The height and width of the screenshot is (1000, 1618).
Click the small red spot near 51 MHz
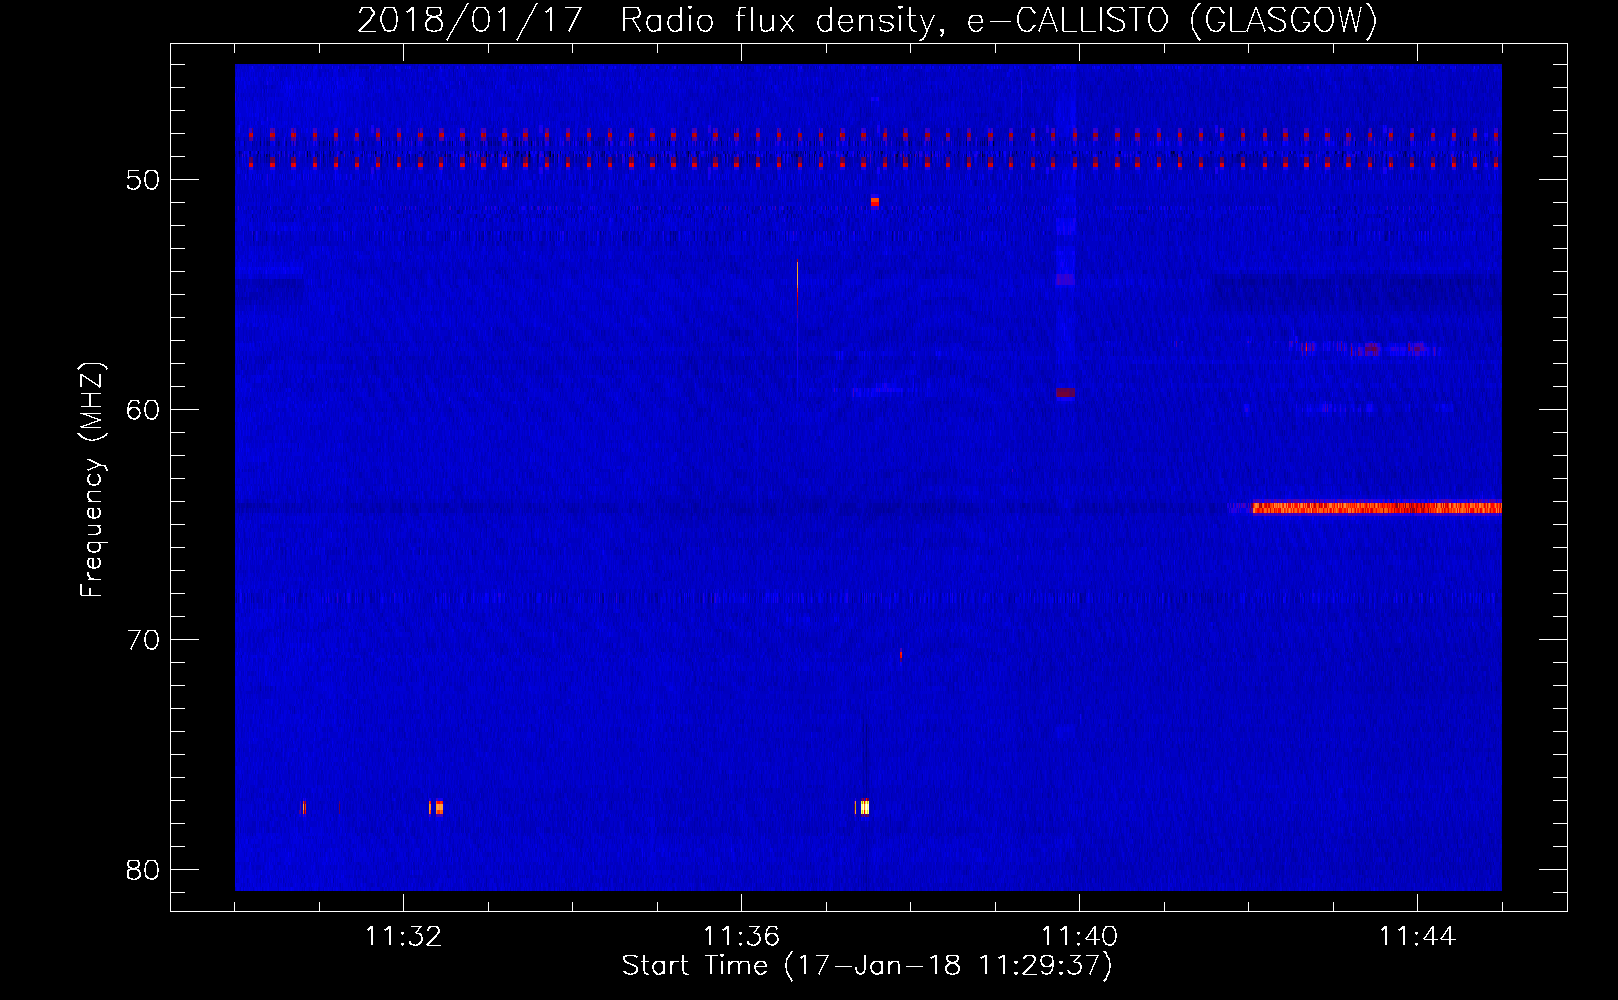[x=875, y=202]
